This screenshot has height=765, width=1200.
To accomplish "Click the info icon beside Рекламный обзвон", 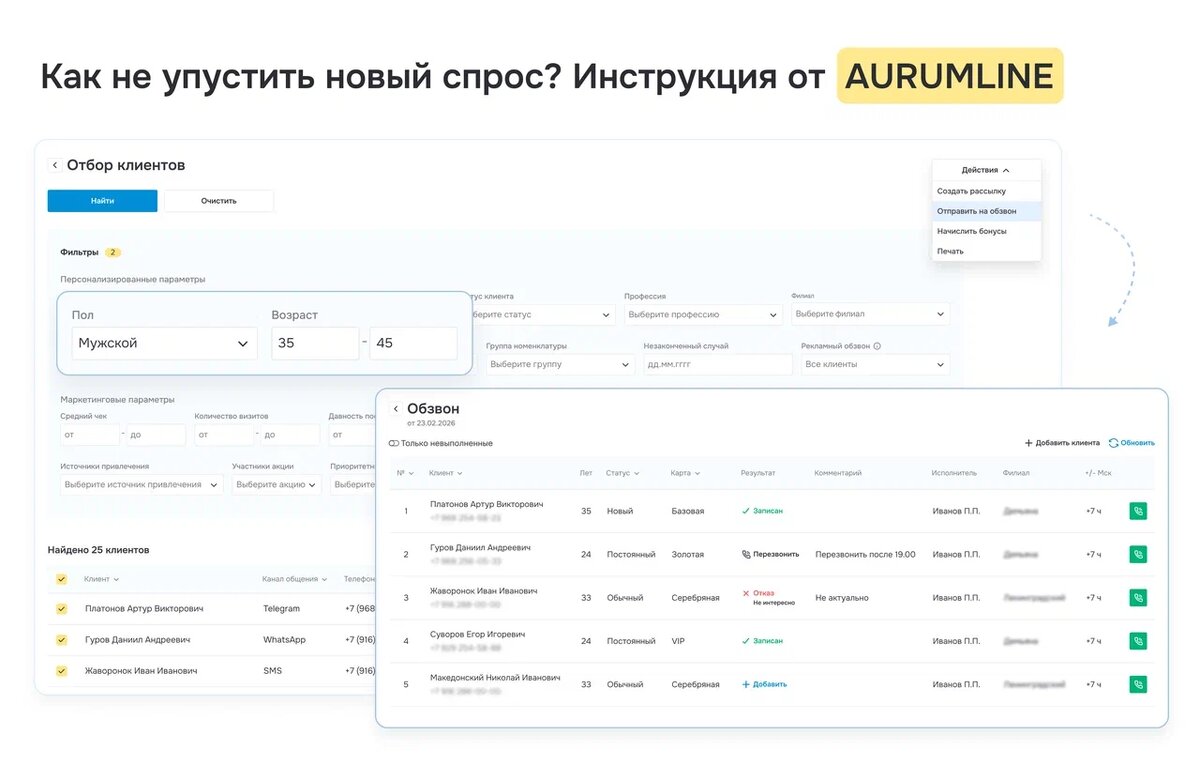I will 877,347.
